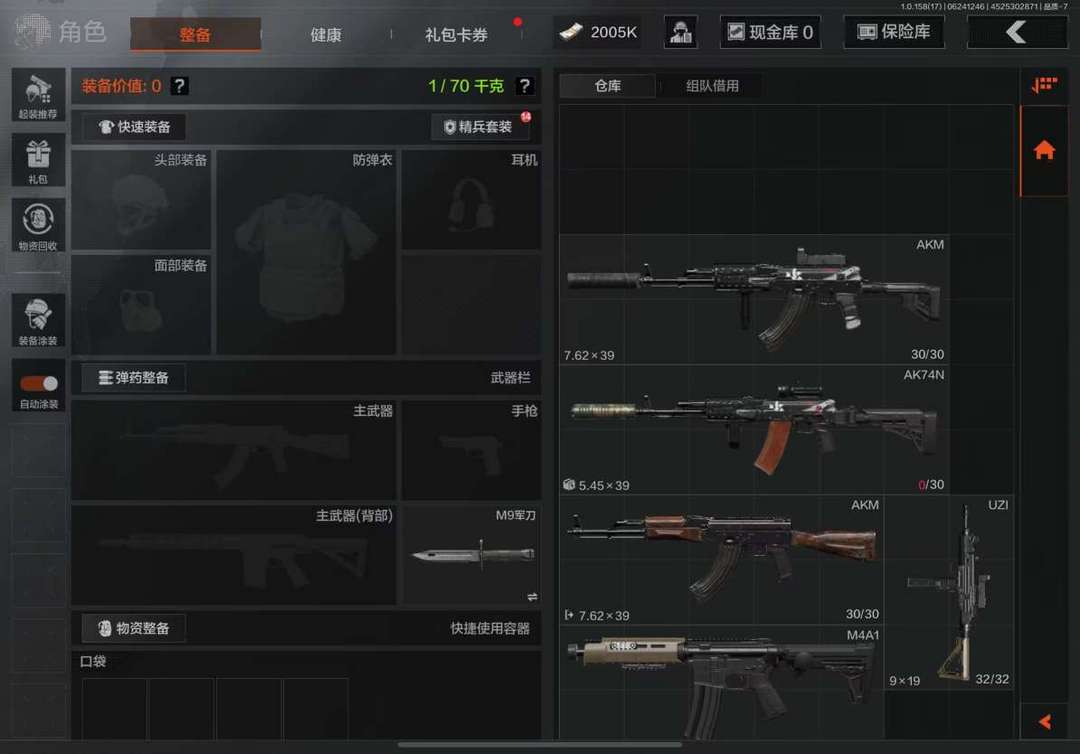Toggle the 自动涂装 switch

pos(39,384)
